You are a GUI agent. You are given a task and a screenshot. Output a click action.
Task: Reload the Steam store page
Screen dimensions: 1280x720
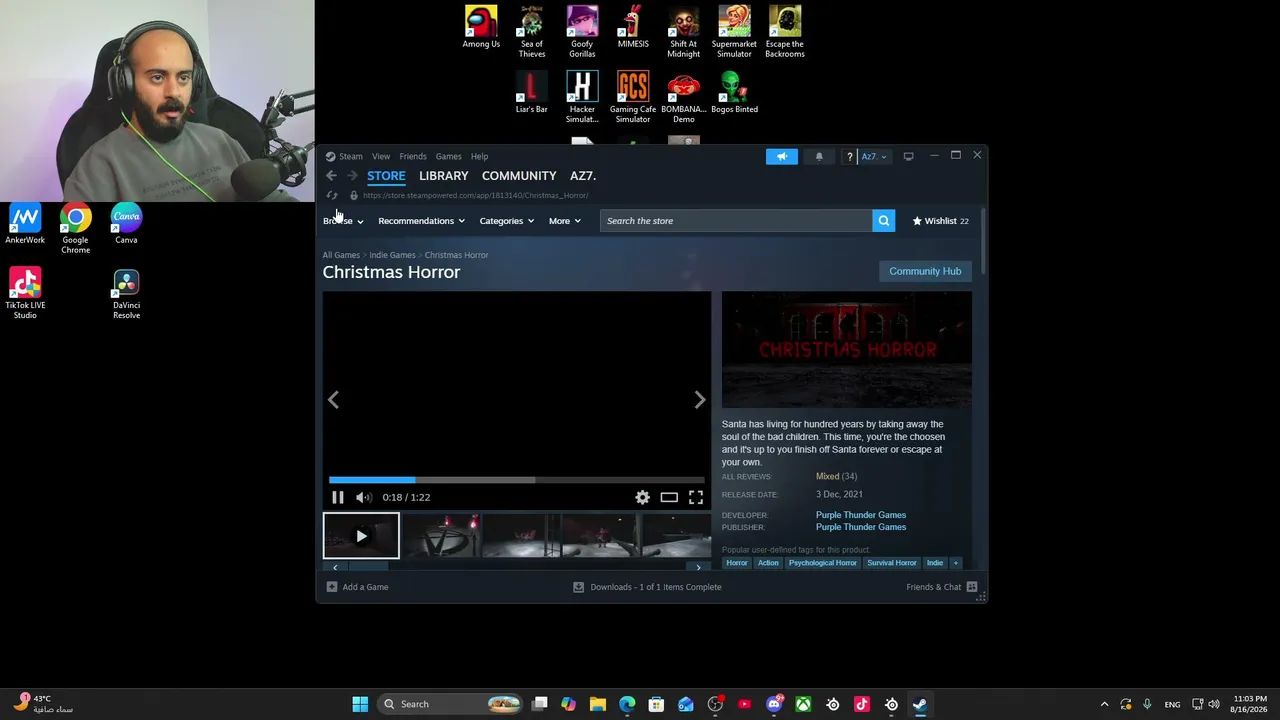click(332, 196)
